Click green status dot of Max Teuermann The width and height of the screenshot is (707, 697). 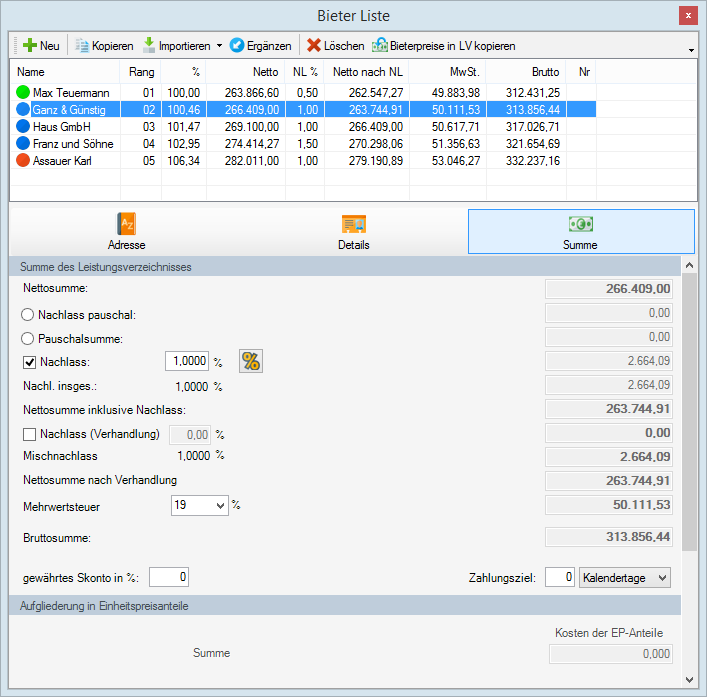point(23,92)
